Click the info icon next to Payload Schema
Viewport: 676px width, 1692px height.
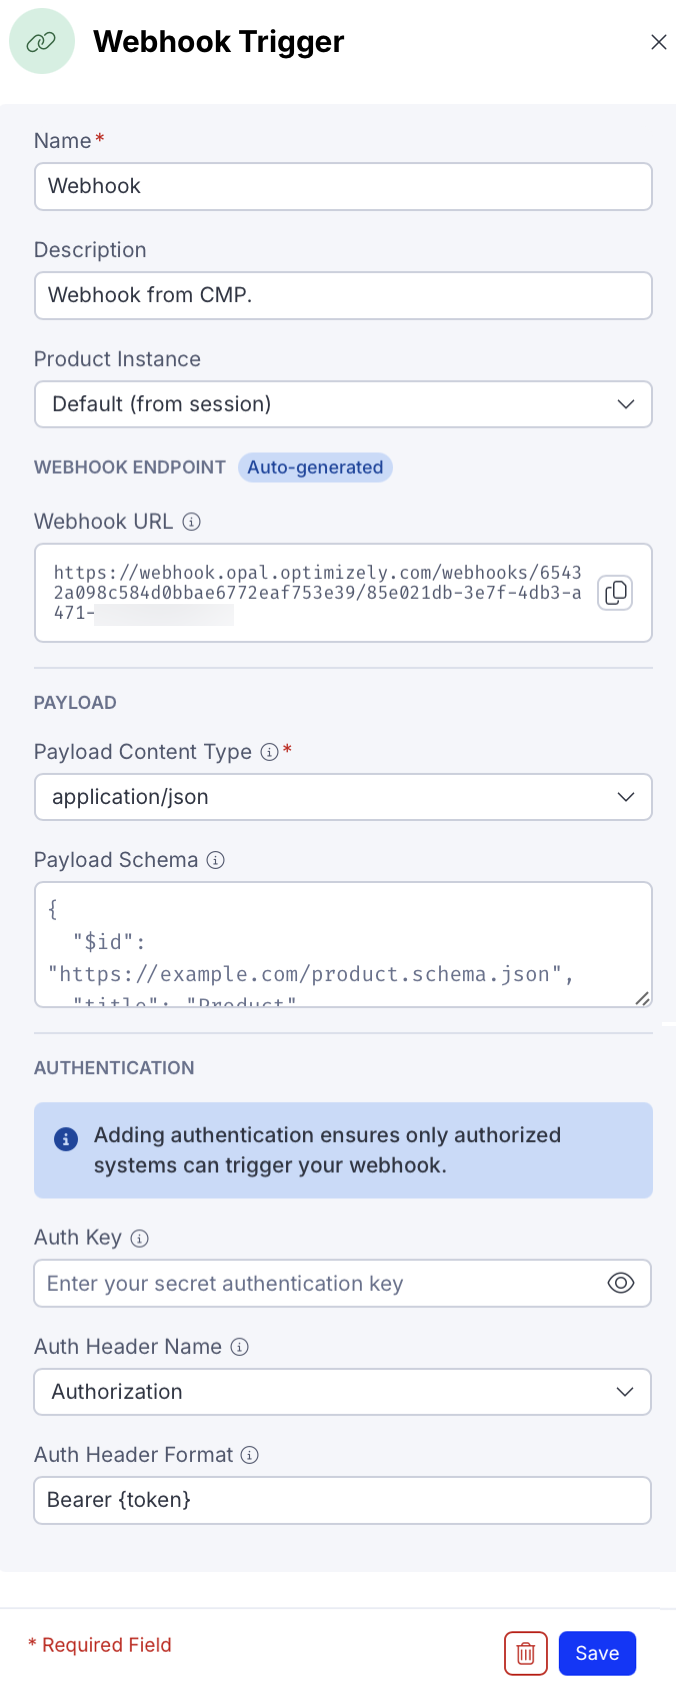point(216,859)
